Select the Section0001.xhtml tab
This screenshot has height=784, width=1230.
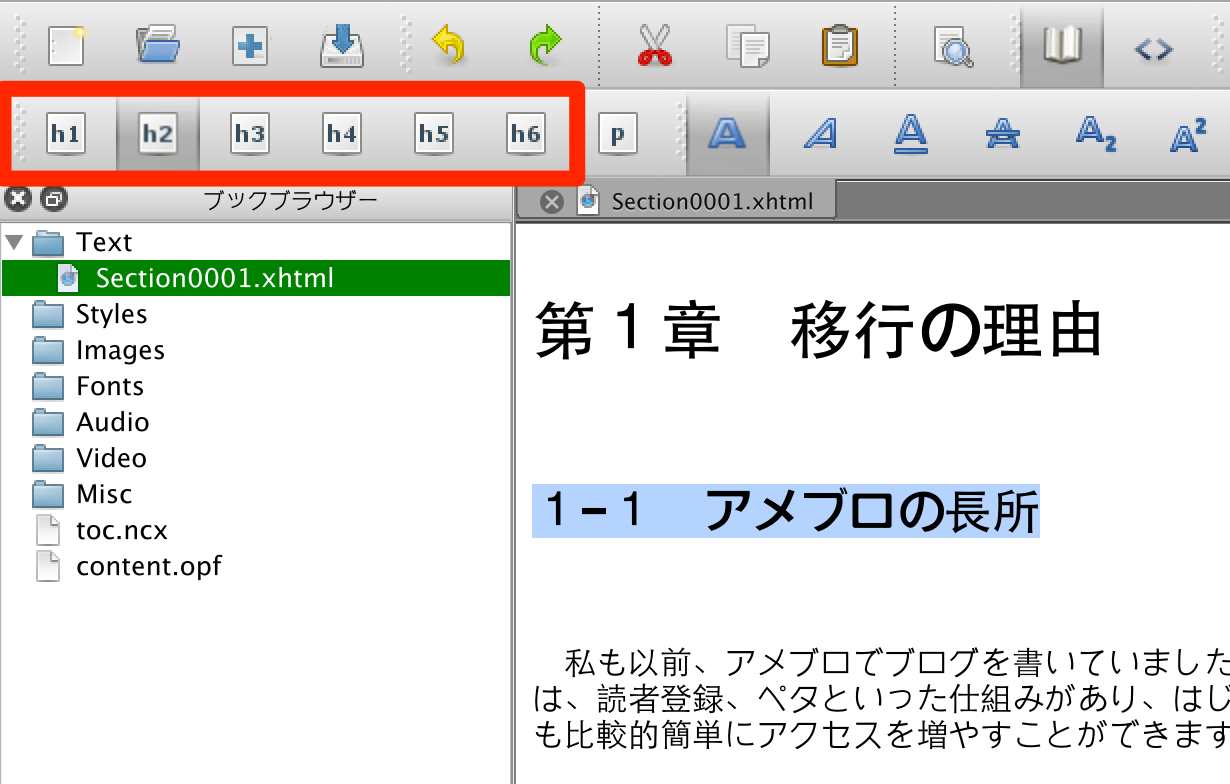click(711, 201)
